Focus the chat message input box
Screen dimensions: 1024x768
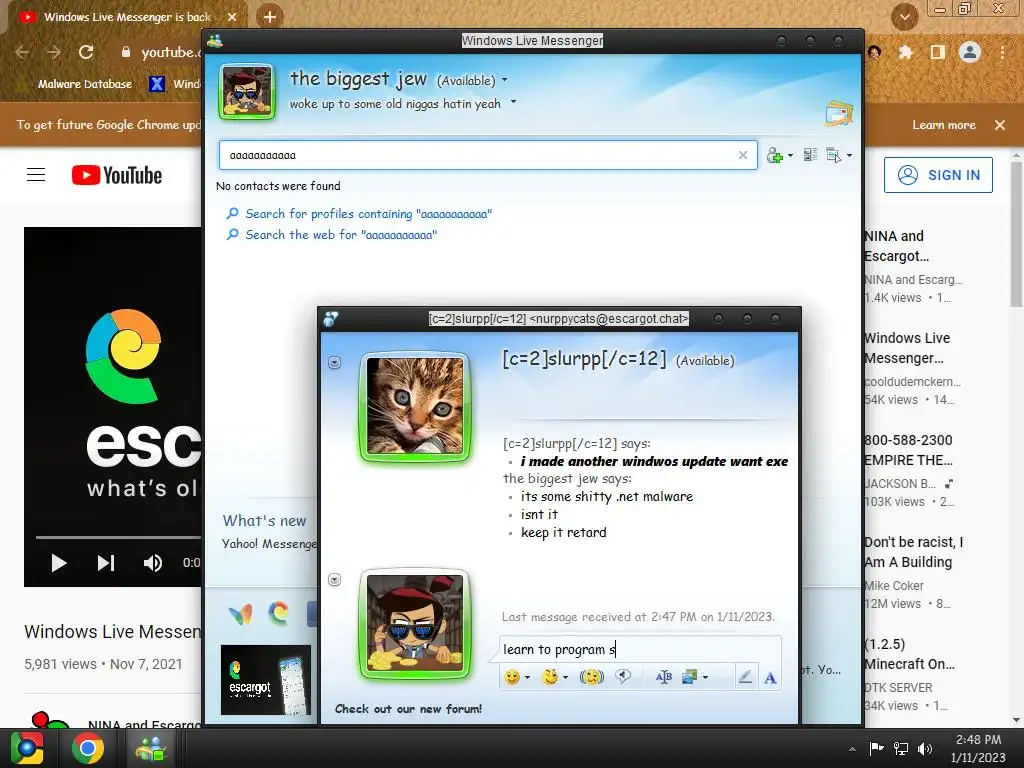[x=640, y=649]
